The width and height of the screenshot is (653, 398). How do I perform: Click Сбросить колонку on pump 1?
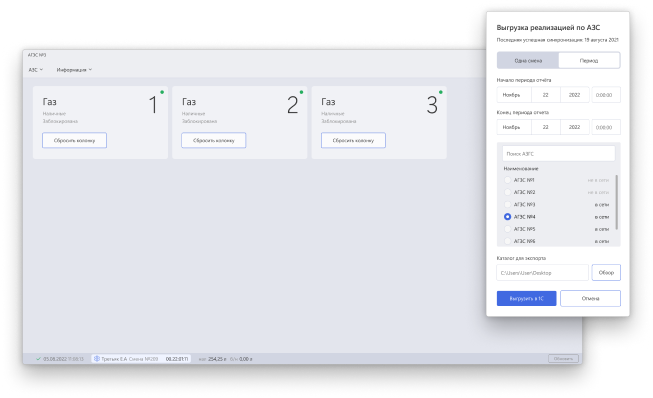pos(74,140)
